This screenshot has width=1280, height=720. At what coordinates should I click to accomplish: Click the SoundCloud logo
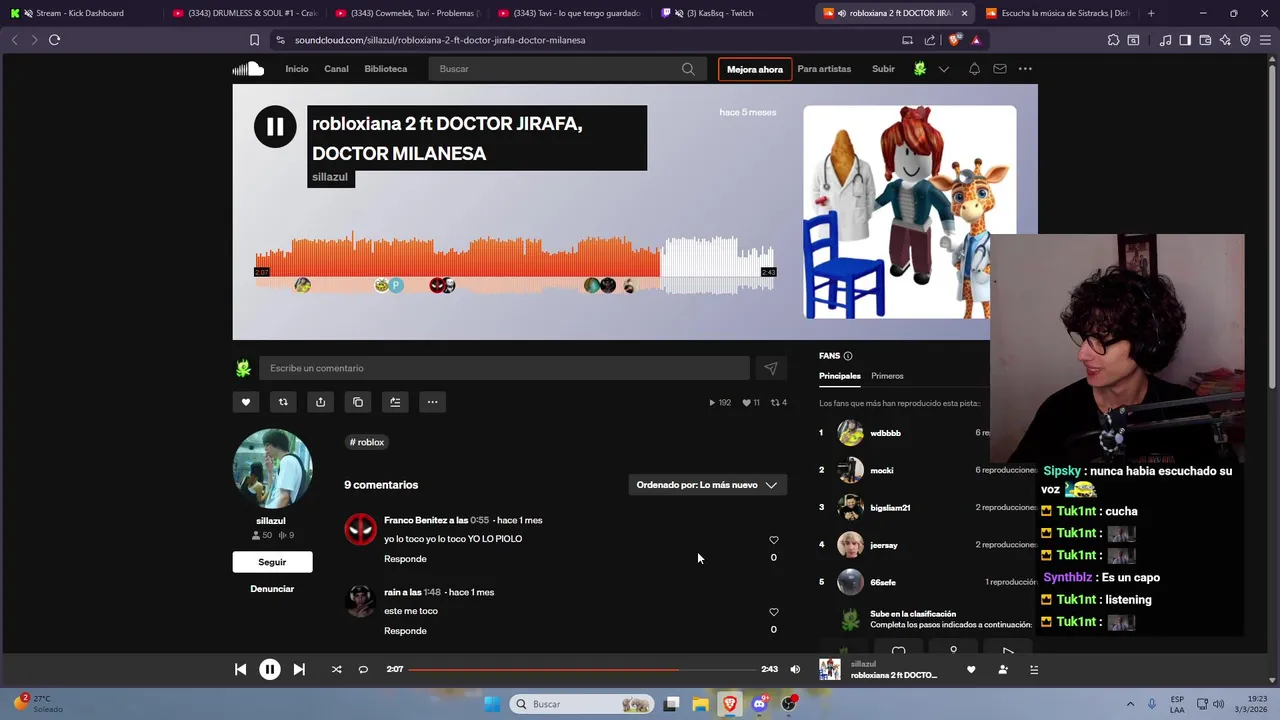248,69
